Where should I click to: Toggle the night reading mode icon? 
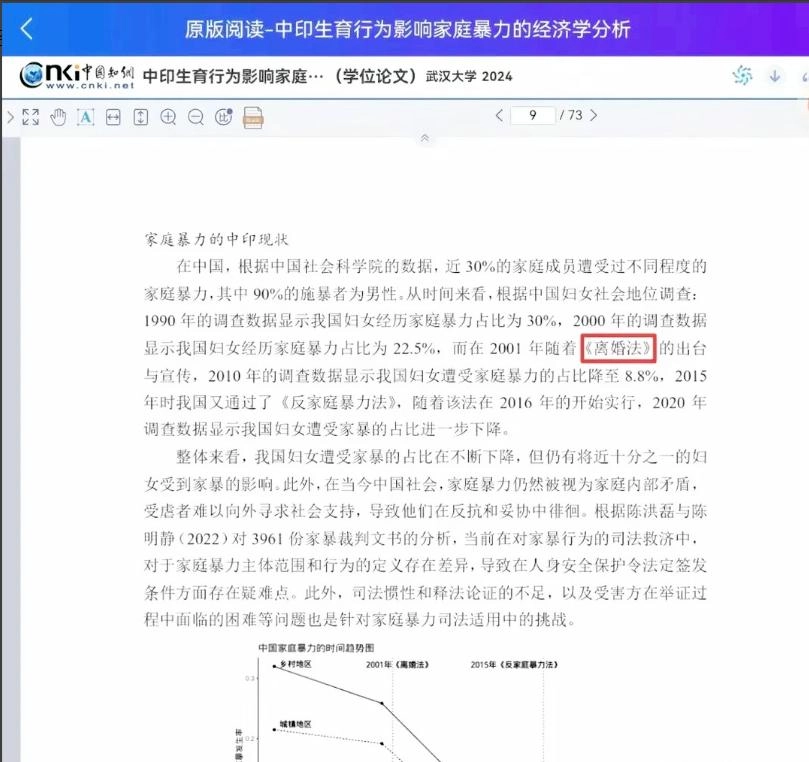coord(222,117)
